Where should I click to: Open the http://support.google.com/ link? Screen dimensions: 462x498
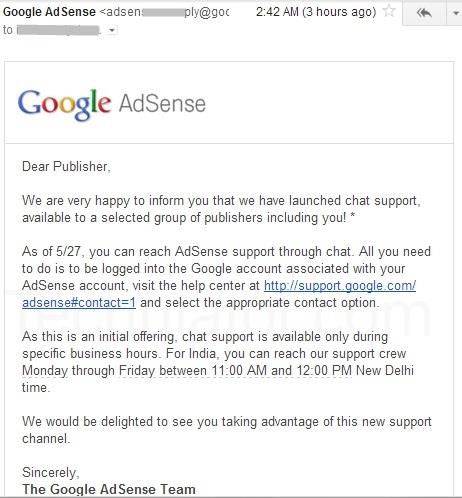(x=340, y=286)
